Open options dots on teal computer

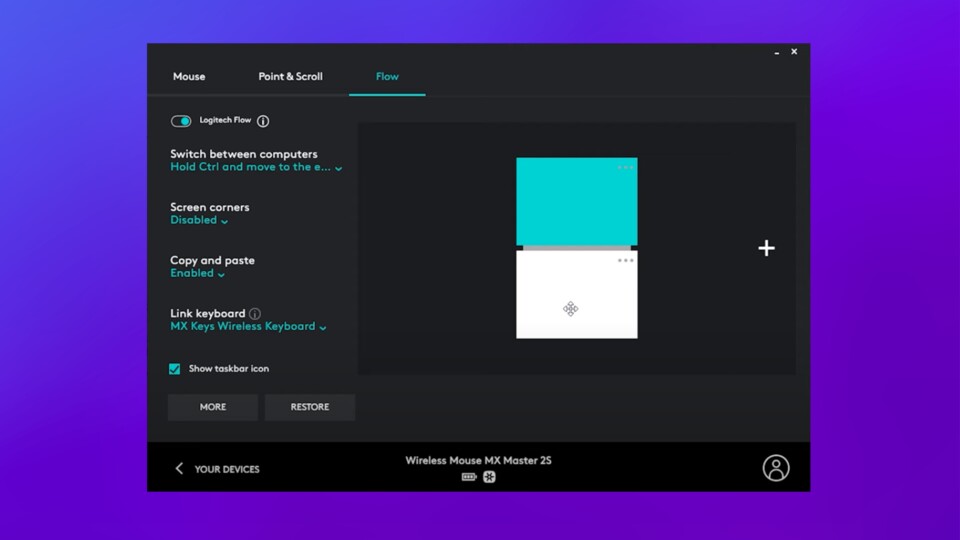[625, 167]
